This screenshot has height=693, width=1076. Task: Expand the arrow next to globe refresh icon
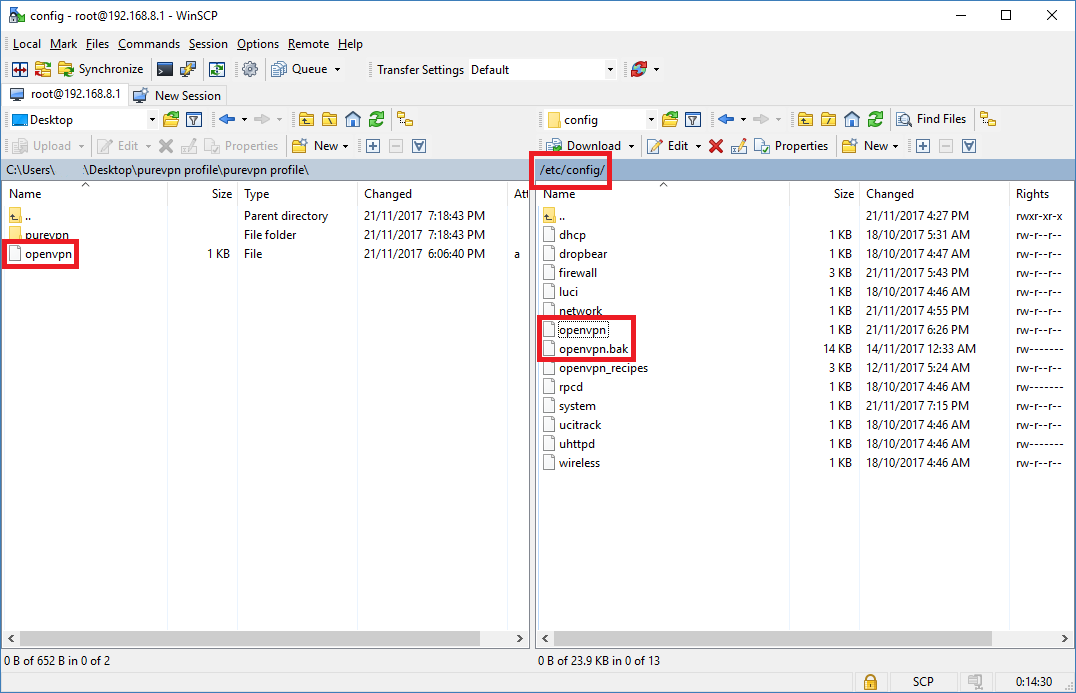click(x=656, y=69)
